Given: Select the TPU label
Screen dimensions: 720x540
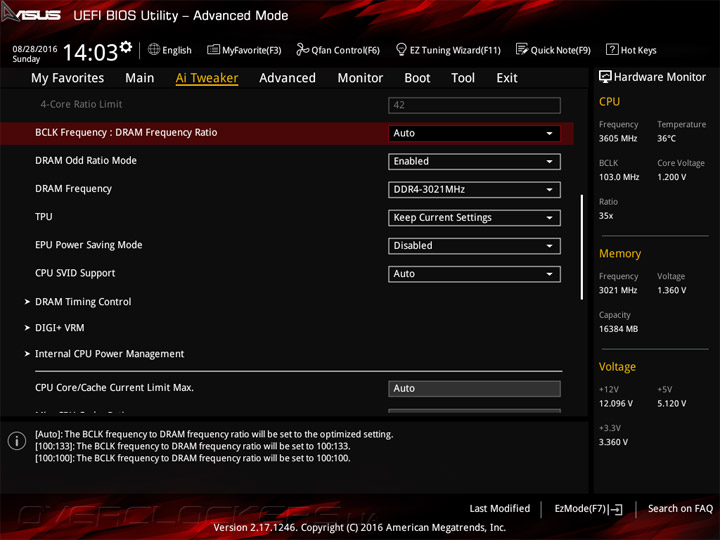Looking at the screenshot, I should (44, 217).
